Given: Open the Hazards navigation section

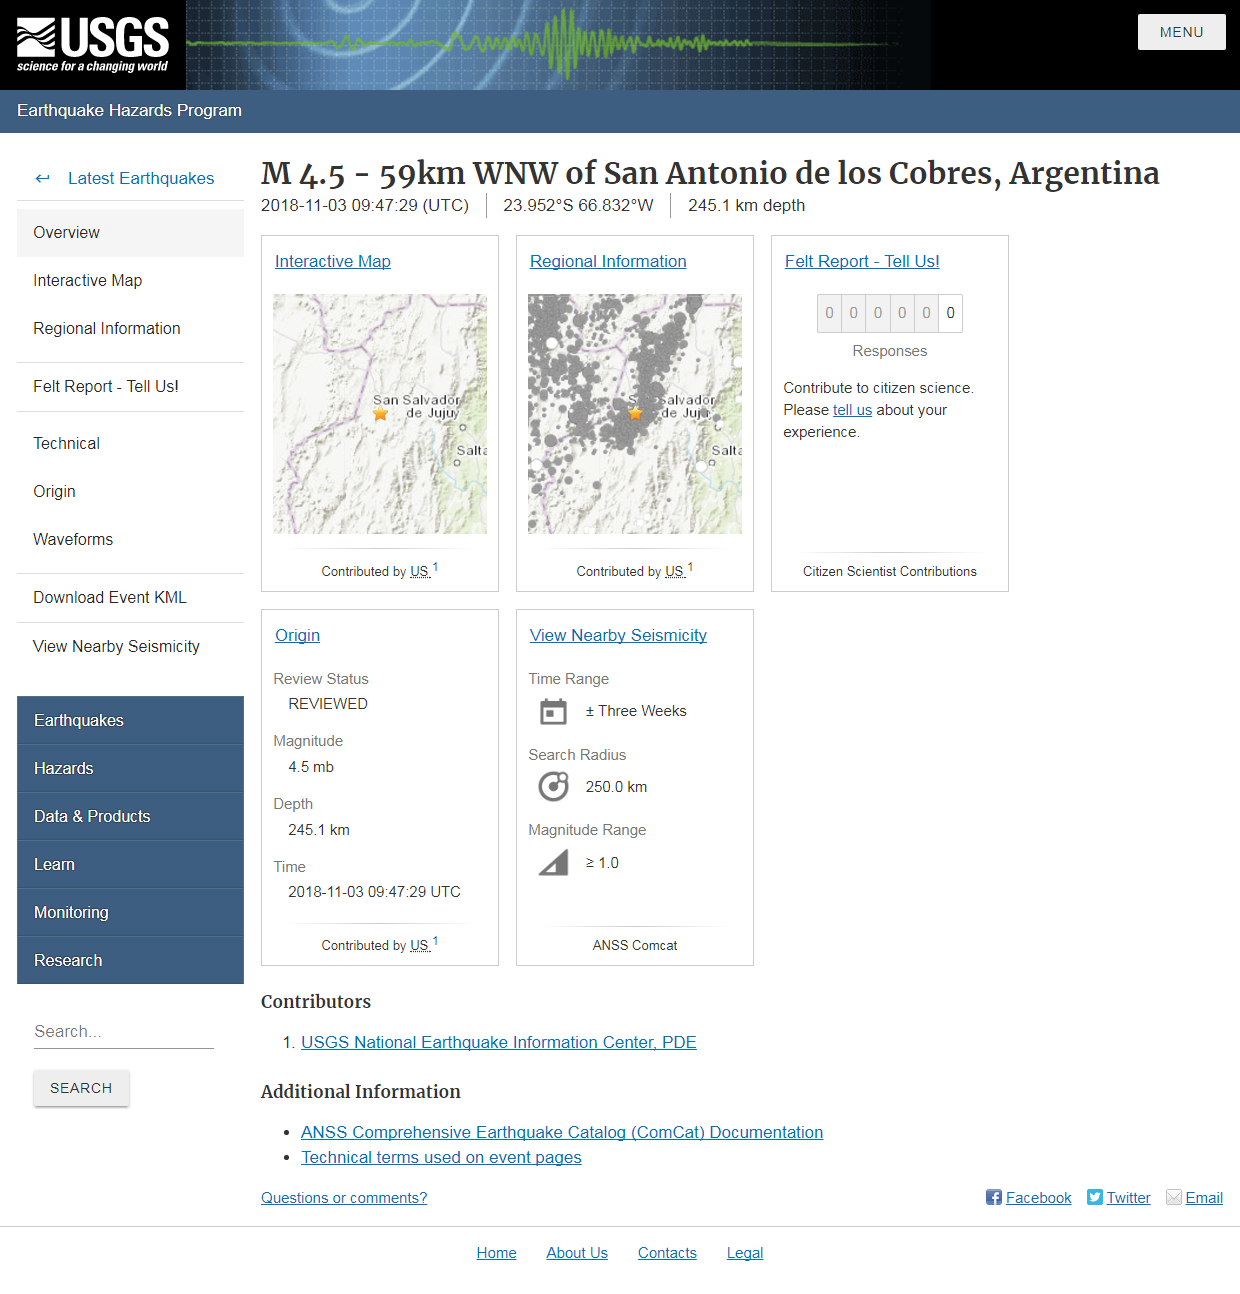Looking at the screenshot, I should click(x=63, y=768).
